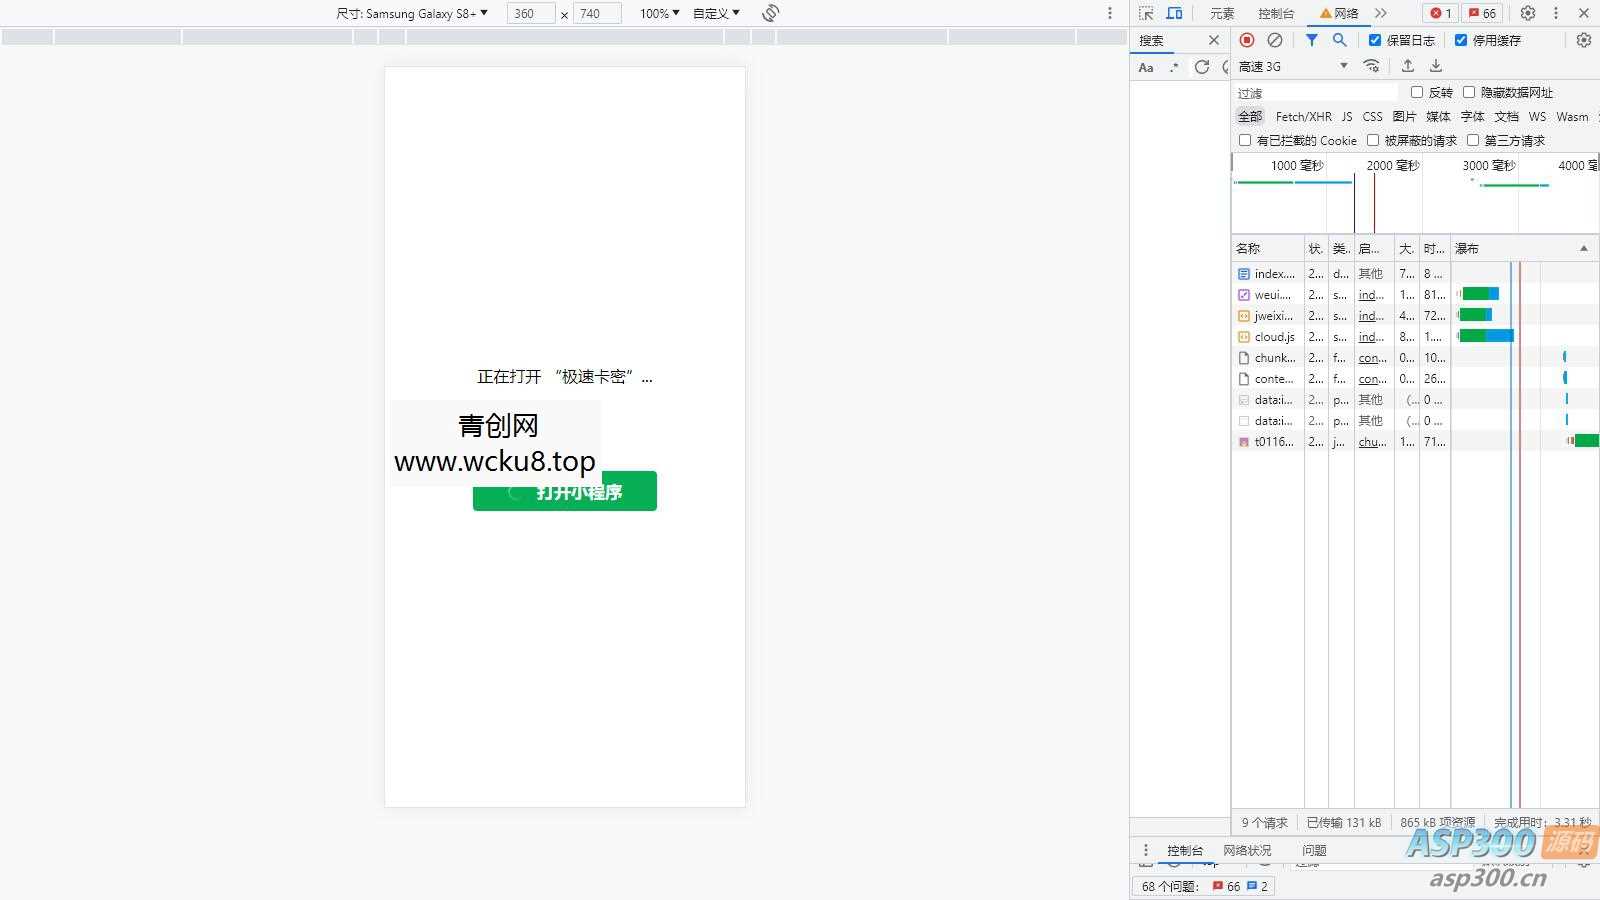Click the device width input field showing 360

(x=529, y=13)
